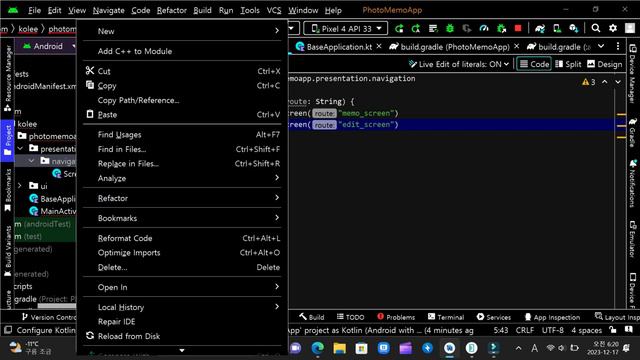Open the Problems tool window
Screen dimensions: 640x360
tap(396, 317)
